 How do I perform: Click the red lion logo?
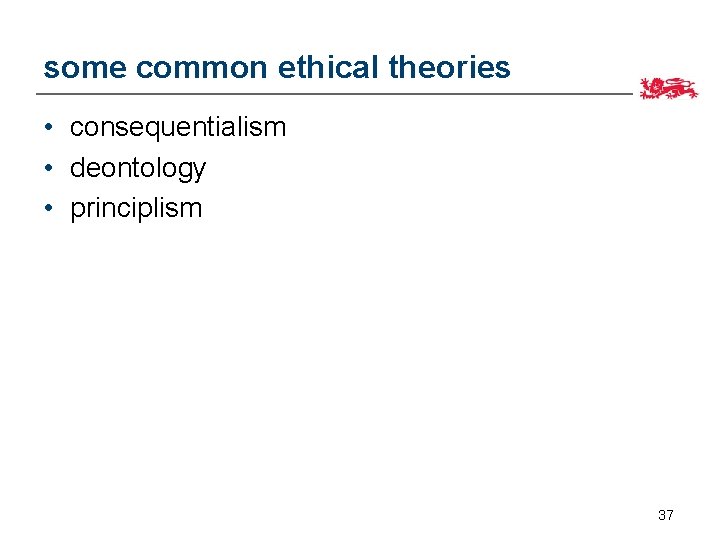(x=668, y=88)
